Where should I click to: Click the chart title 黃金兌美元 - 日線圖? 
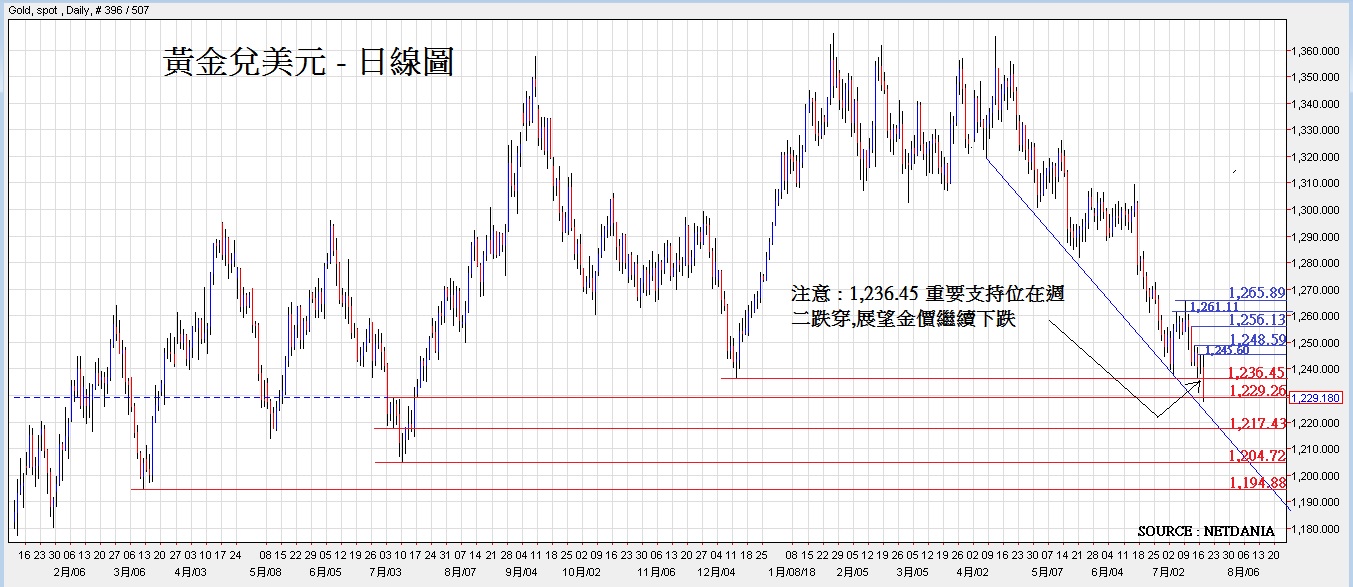coord(308,63)
